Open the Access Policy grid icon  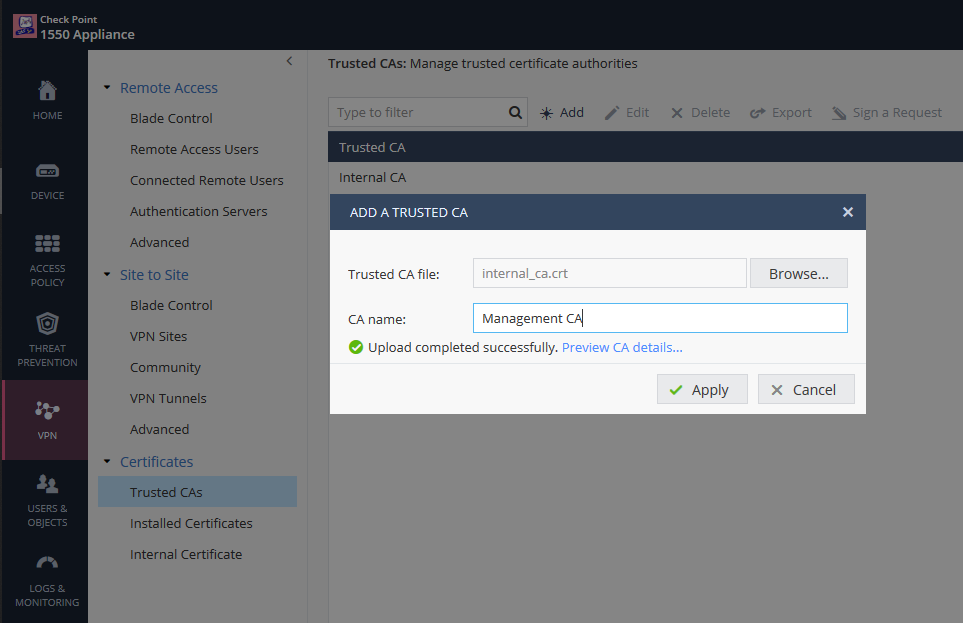point(47,244)
